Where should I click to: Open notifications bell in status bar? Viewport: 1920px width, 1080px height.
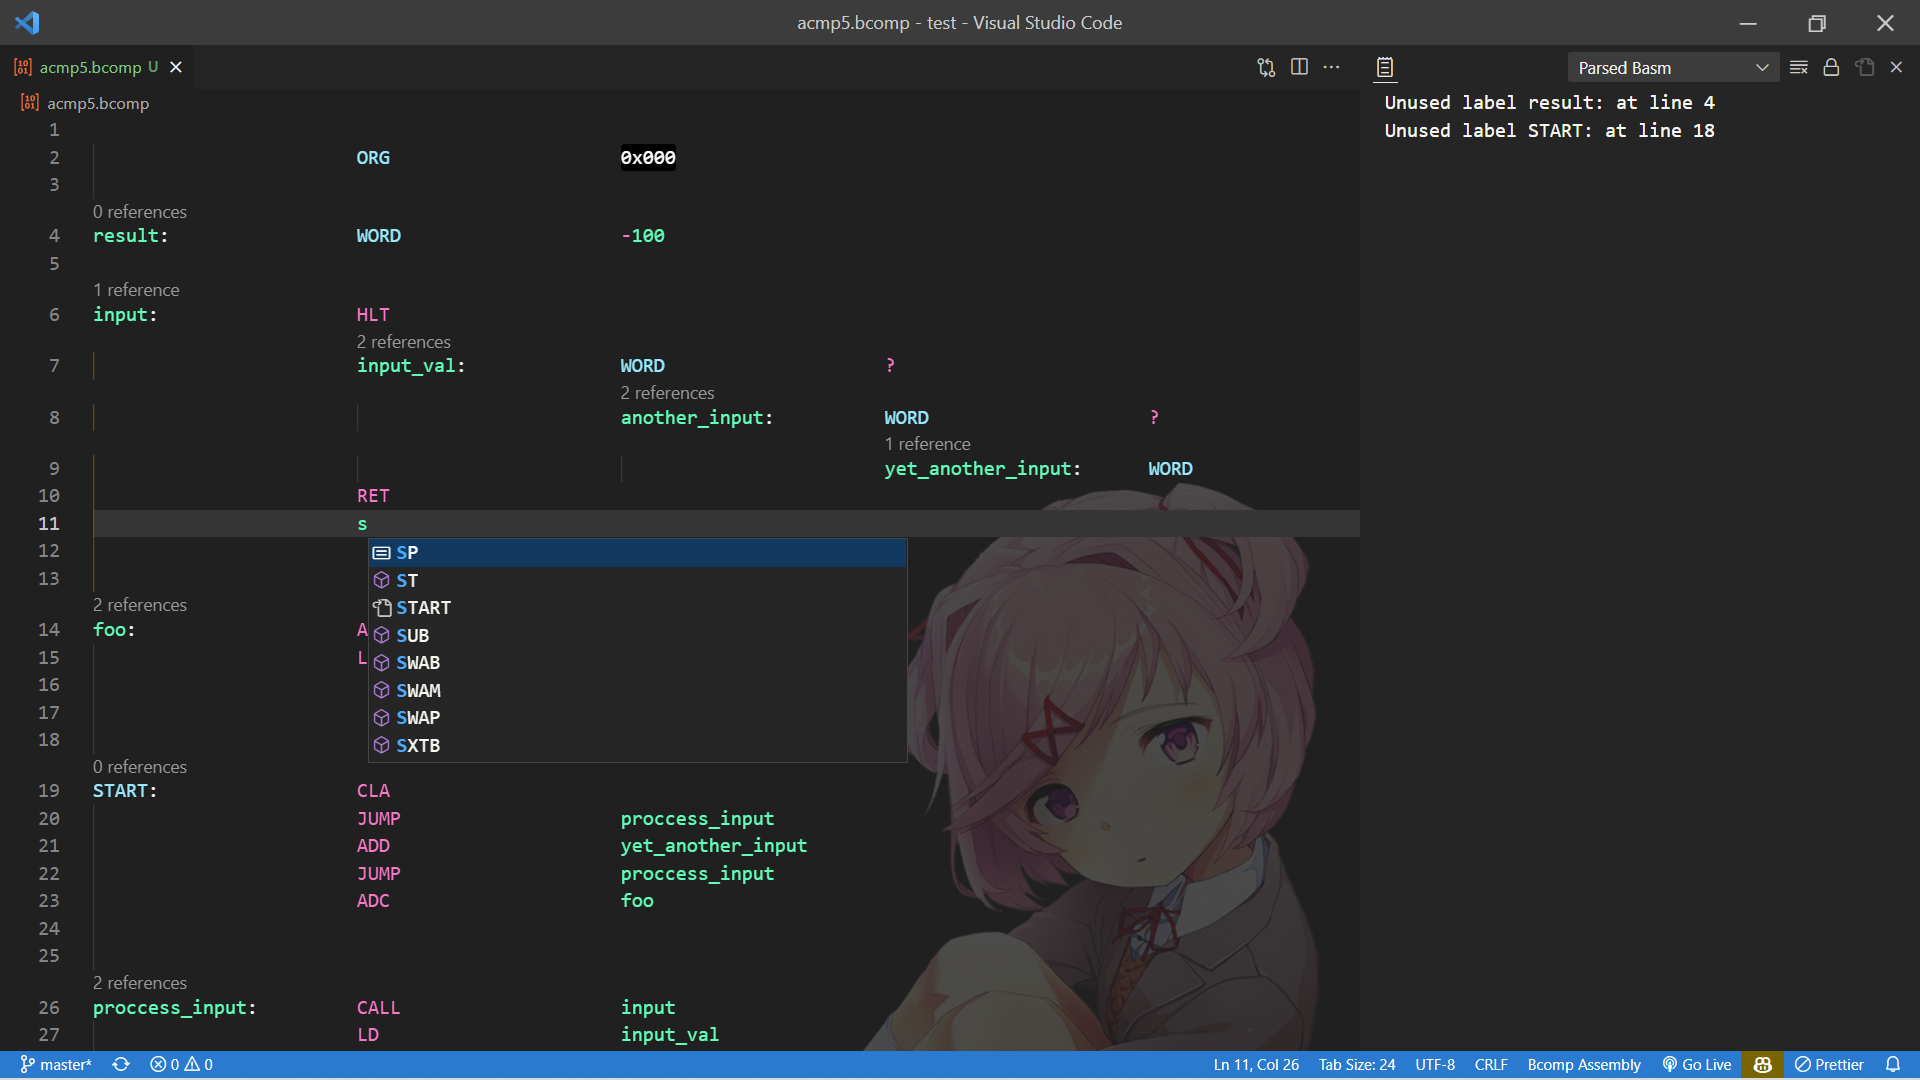pos(1893,1065)
